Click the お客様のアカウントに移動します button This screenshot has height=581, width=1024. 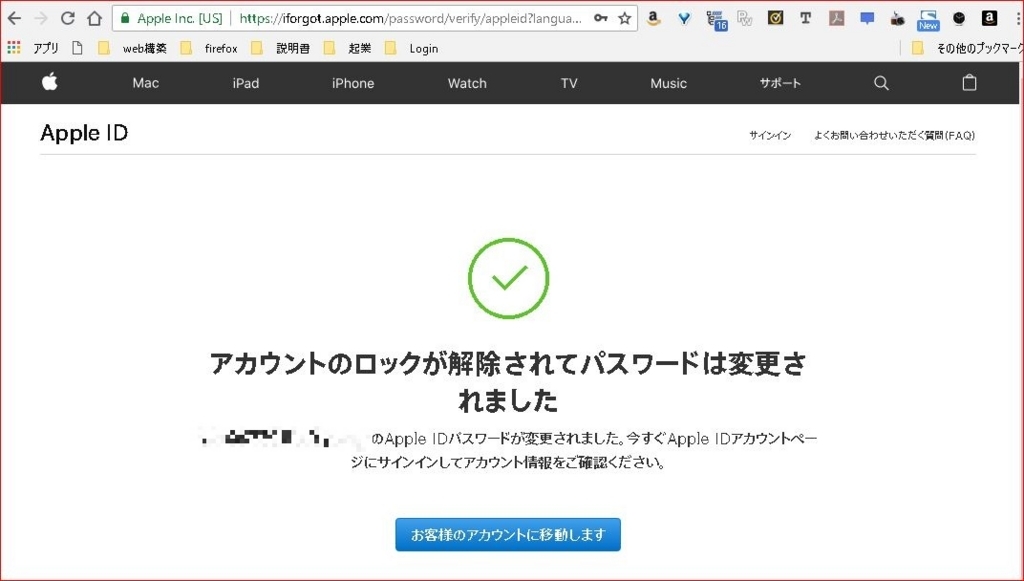(508, 535)
